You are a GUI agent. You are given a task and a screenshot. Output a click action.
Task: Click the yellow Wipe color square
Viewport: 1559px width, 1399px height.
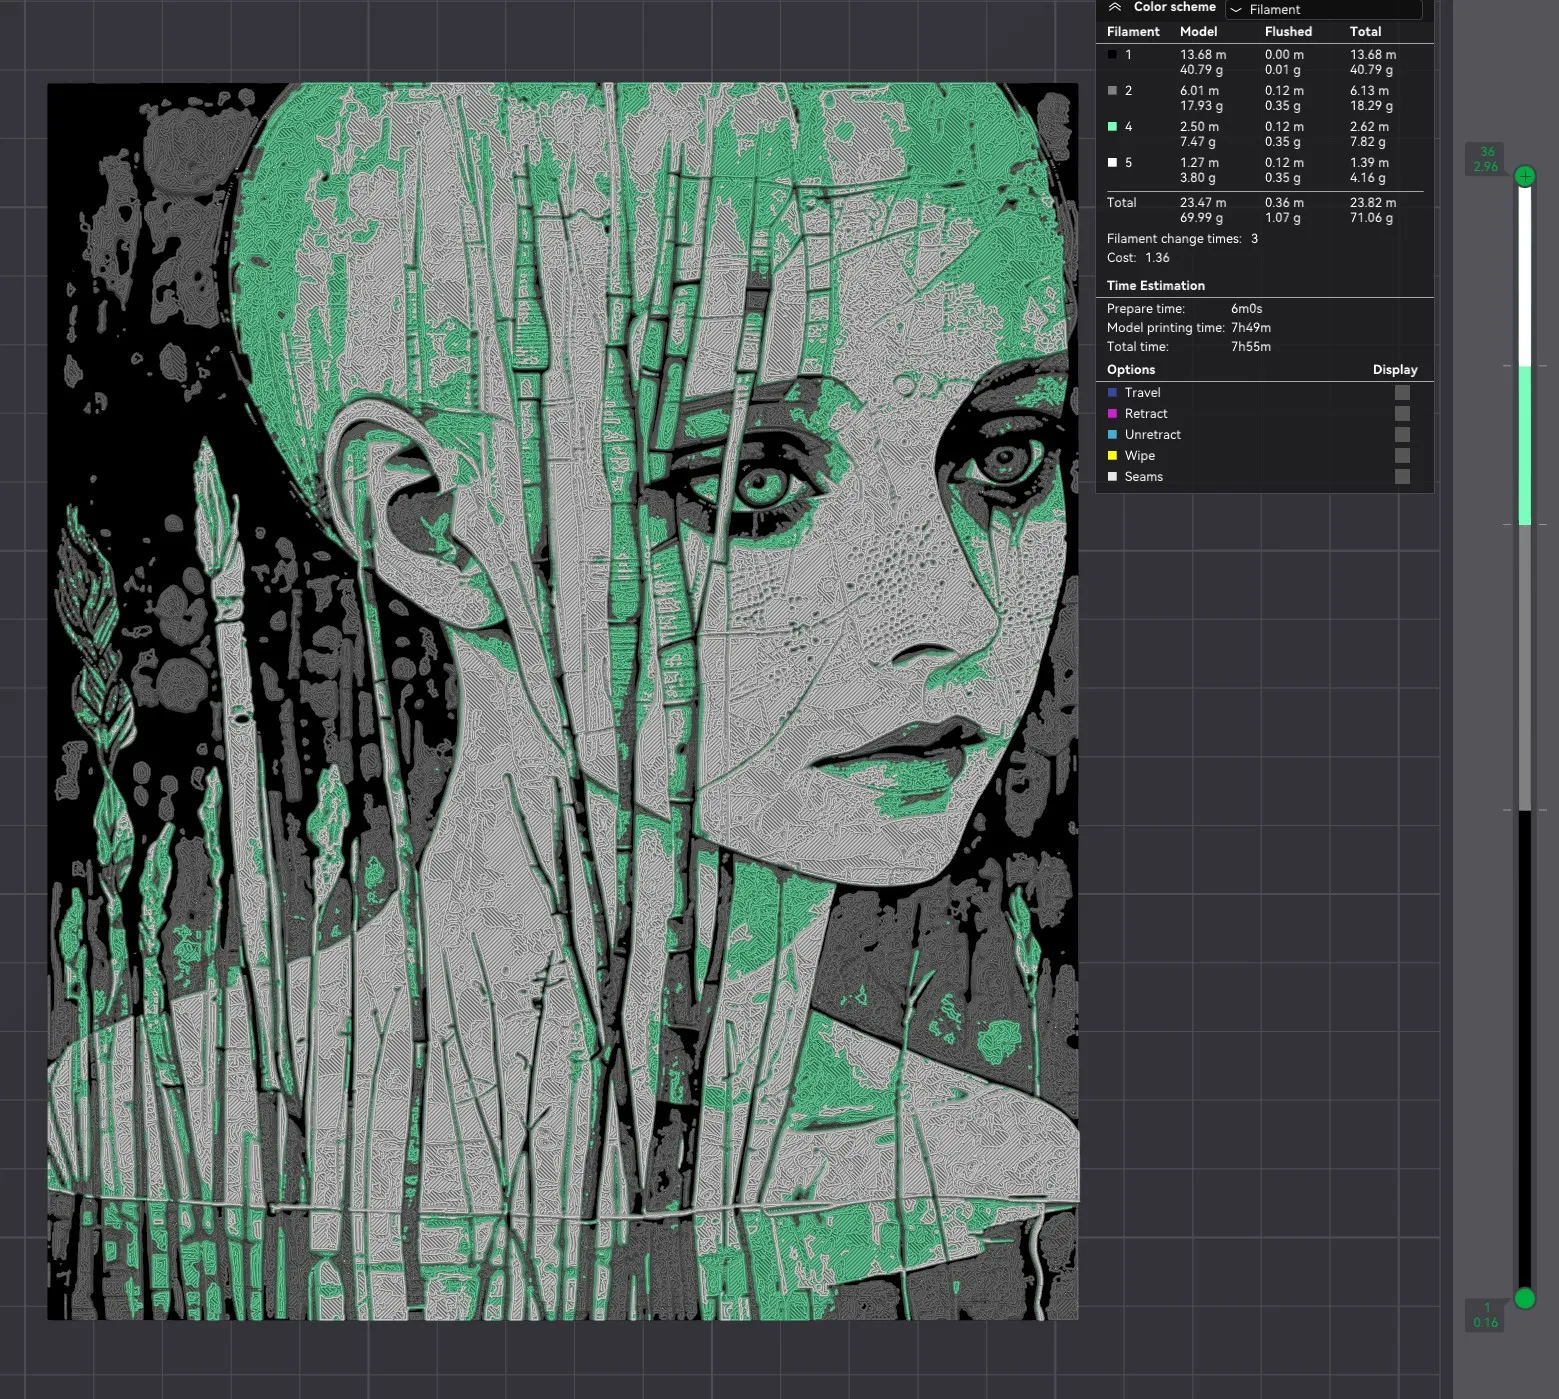(x=1112, y=456)
